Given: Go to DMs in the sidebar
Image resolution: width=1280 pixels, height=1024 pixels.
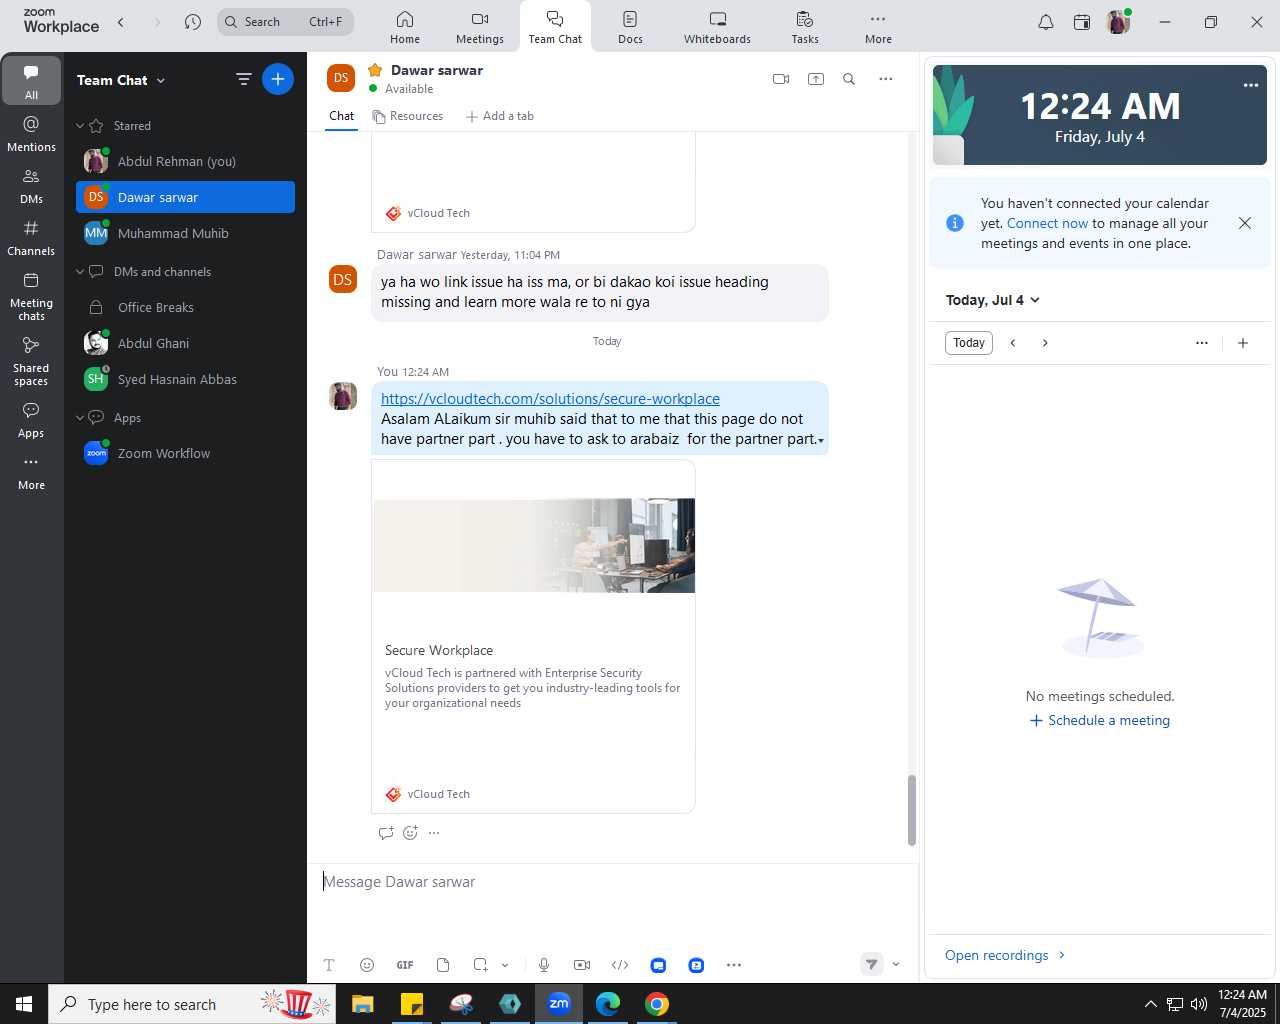Looking at the screenshot, I should coord(31,185).
